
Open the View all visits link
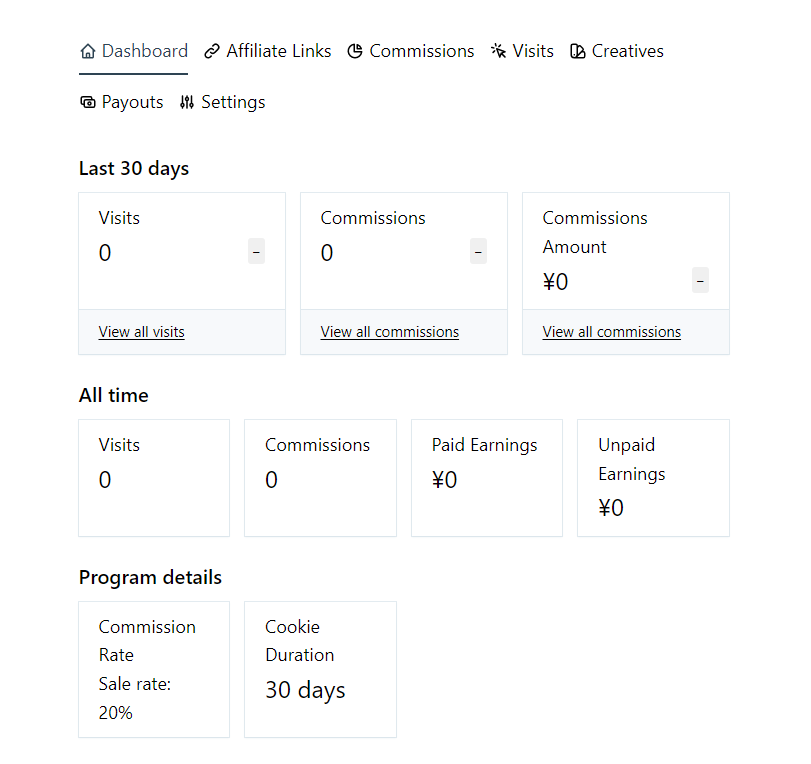[x=141, y=332]
